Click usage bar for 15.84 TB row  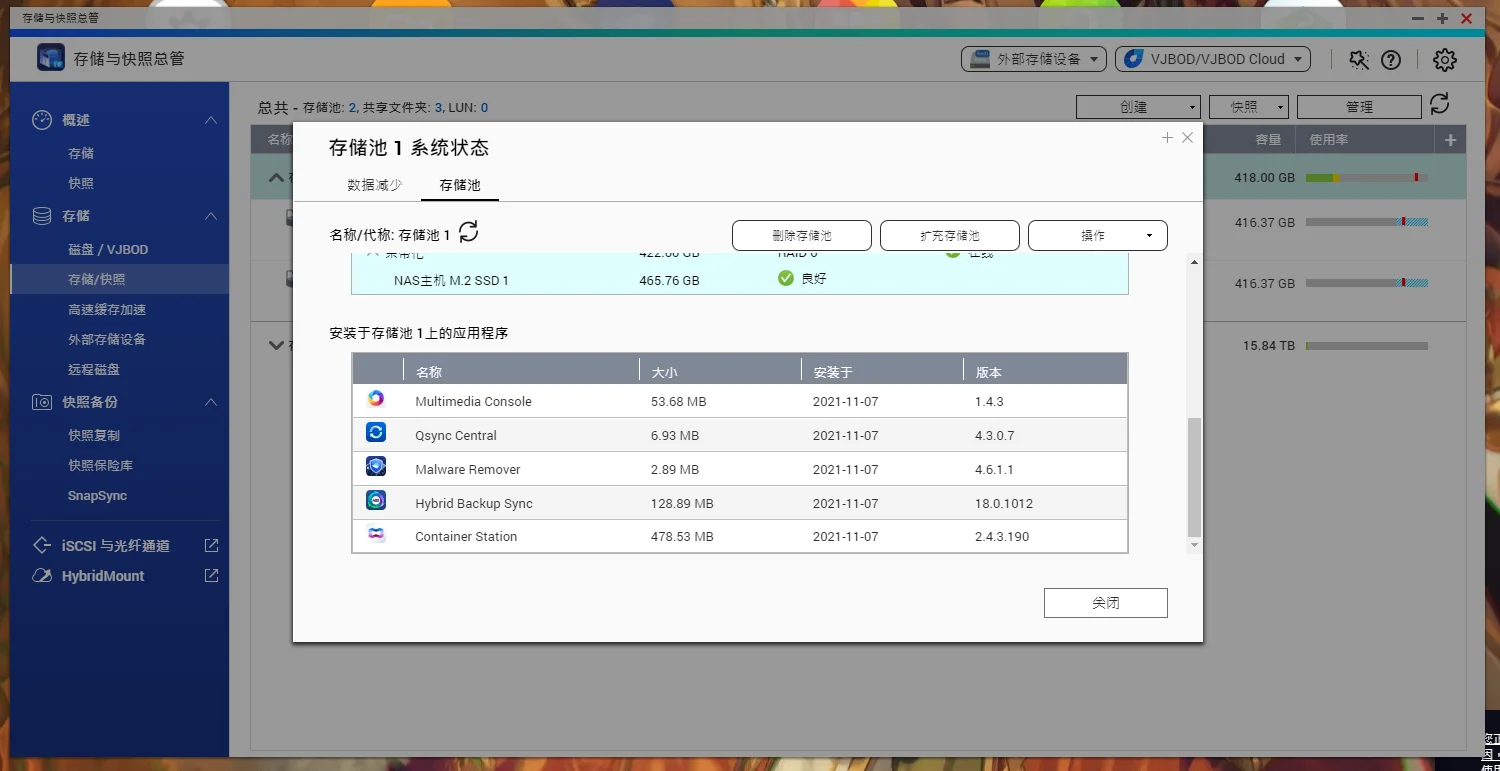[1366, 346]
